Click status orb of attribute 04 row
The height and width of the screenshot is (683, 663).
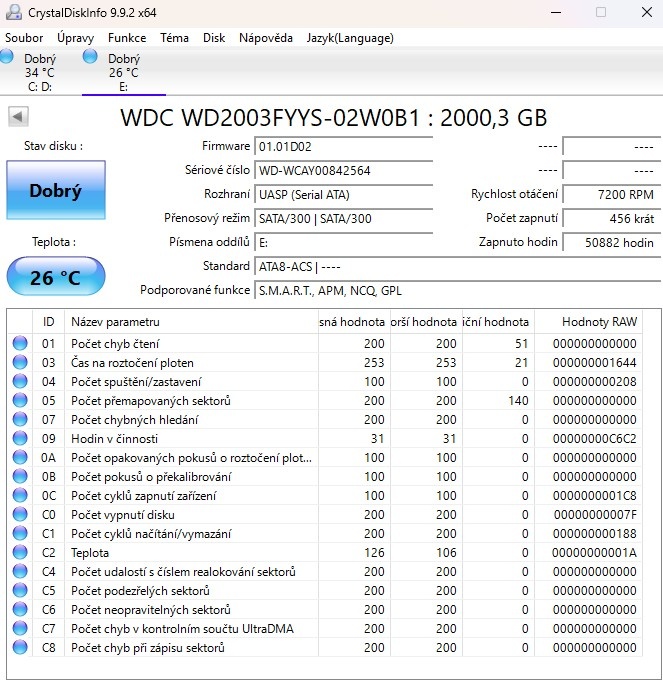click(20, 381)
